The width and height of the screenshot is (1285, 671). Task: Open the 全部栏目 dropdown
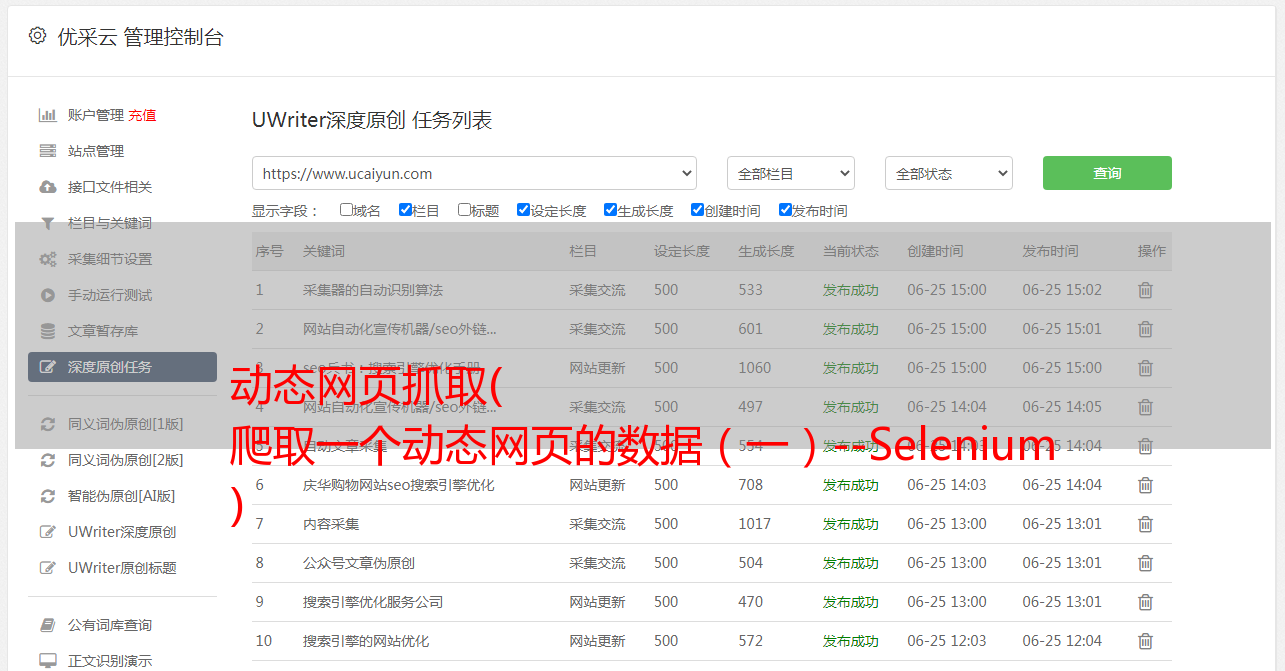[790, 173]
